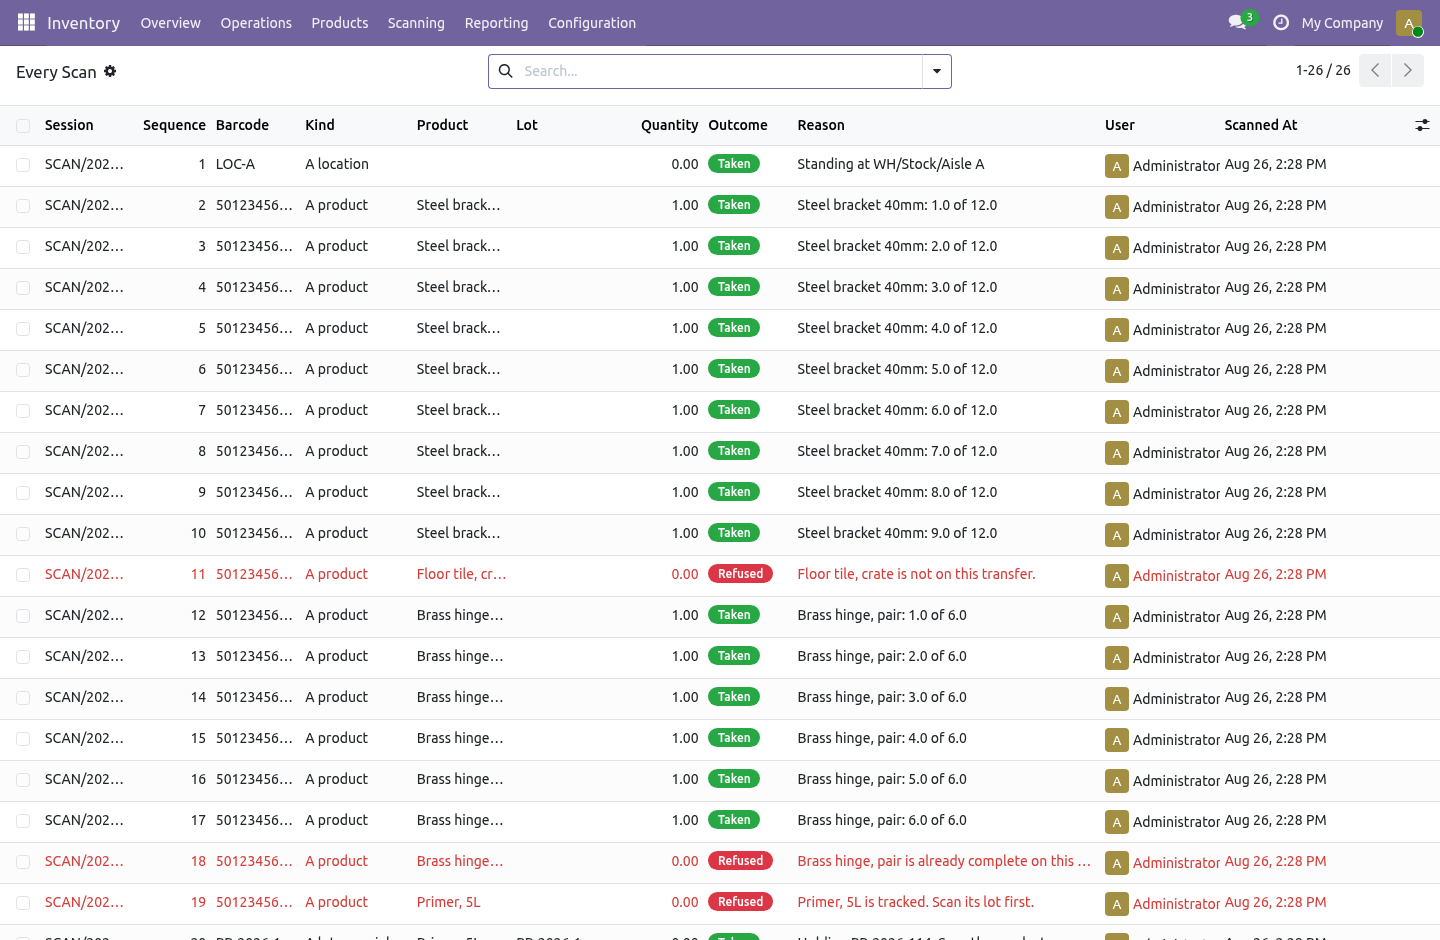Open the user avatar menu
Viewport: 1440px width, 940px height.
point(1409,22)
